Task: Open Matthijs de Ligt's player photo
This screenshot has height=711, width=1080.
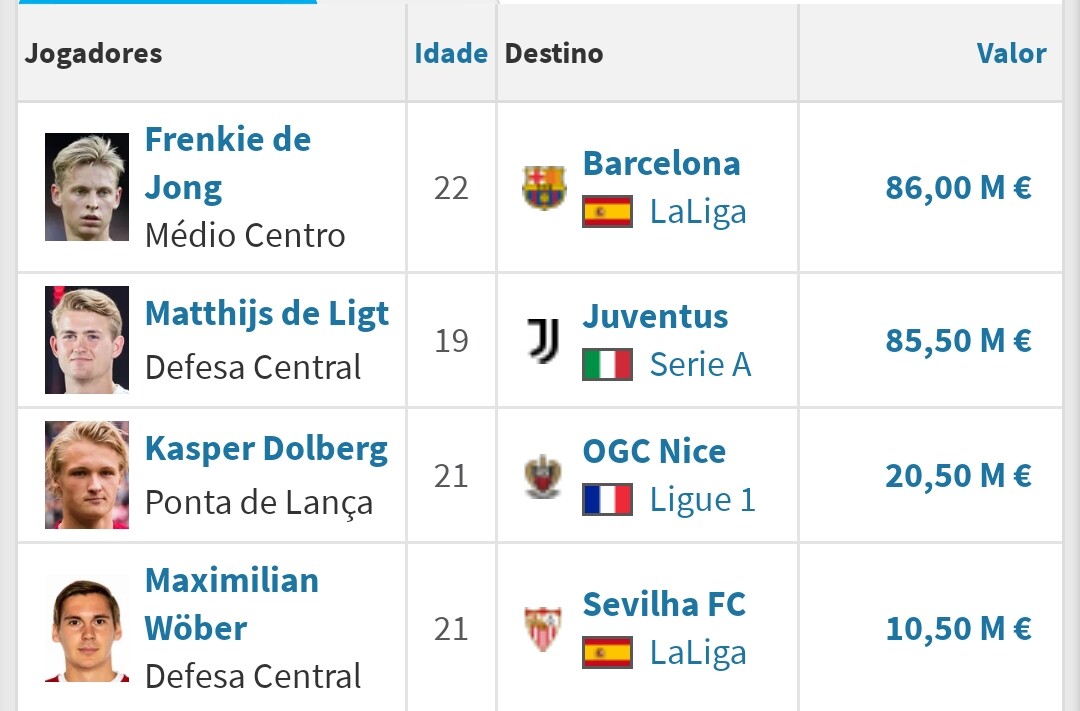Action: coord(87,340)
